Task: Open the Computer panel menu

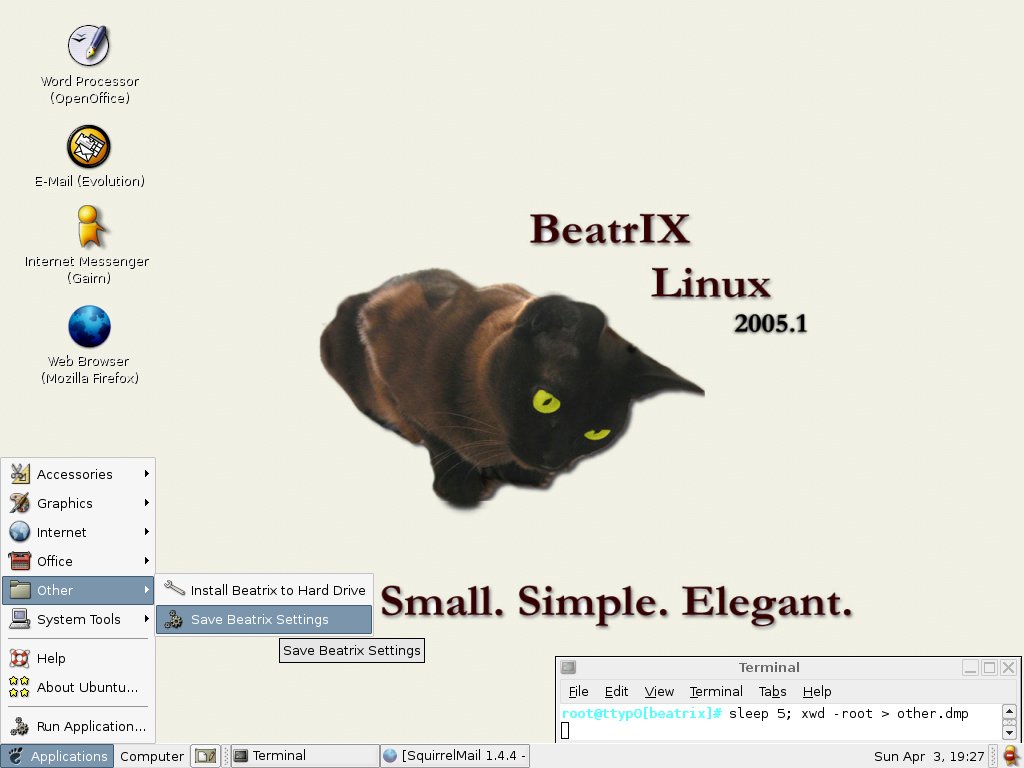Action: (152, 756)
